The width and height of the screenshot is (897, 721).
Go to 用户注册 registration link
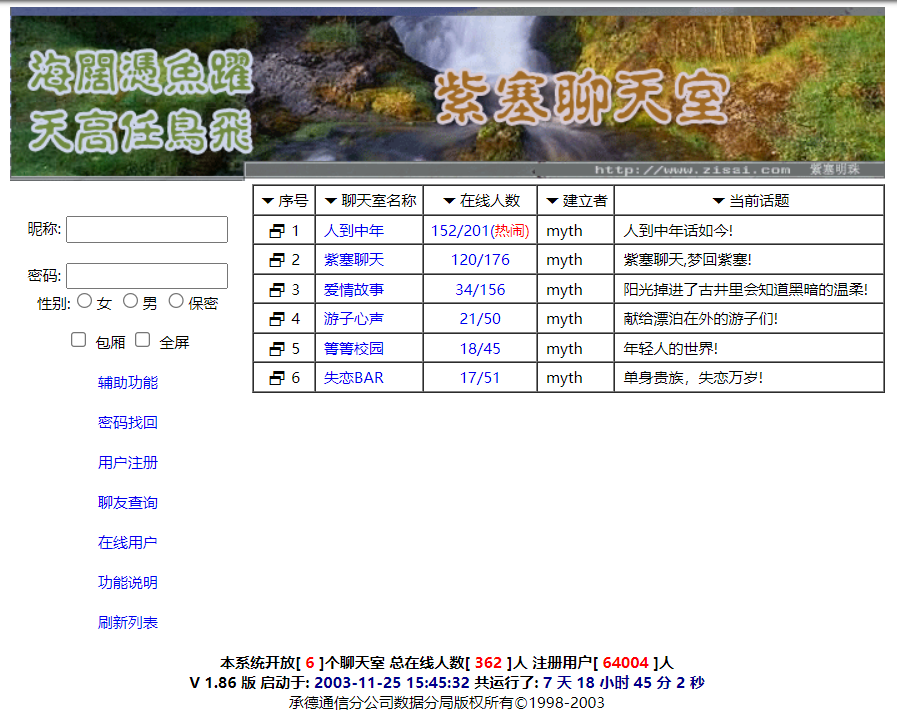[128, 463]
